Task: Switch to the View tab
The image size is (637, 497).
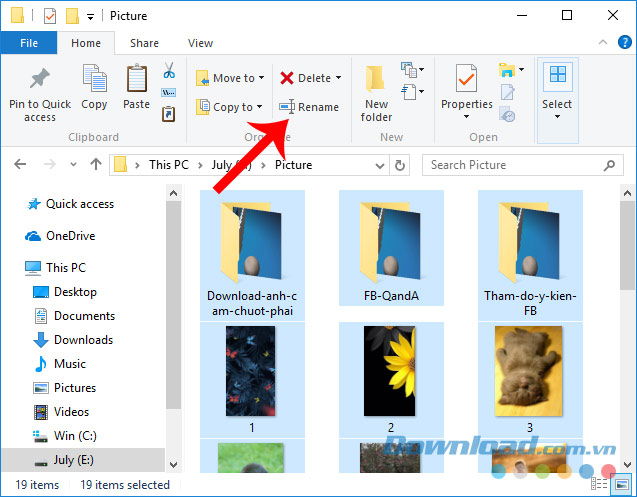Action: [200, 43]
